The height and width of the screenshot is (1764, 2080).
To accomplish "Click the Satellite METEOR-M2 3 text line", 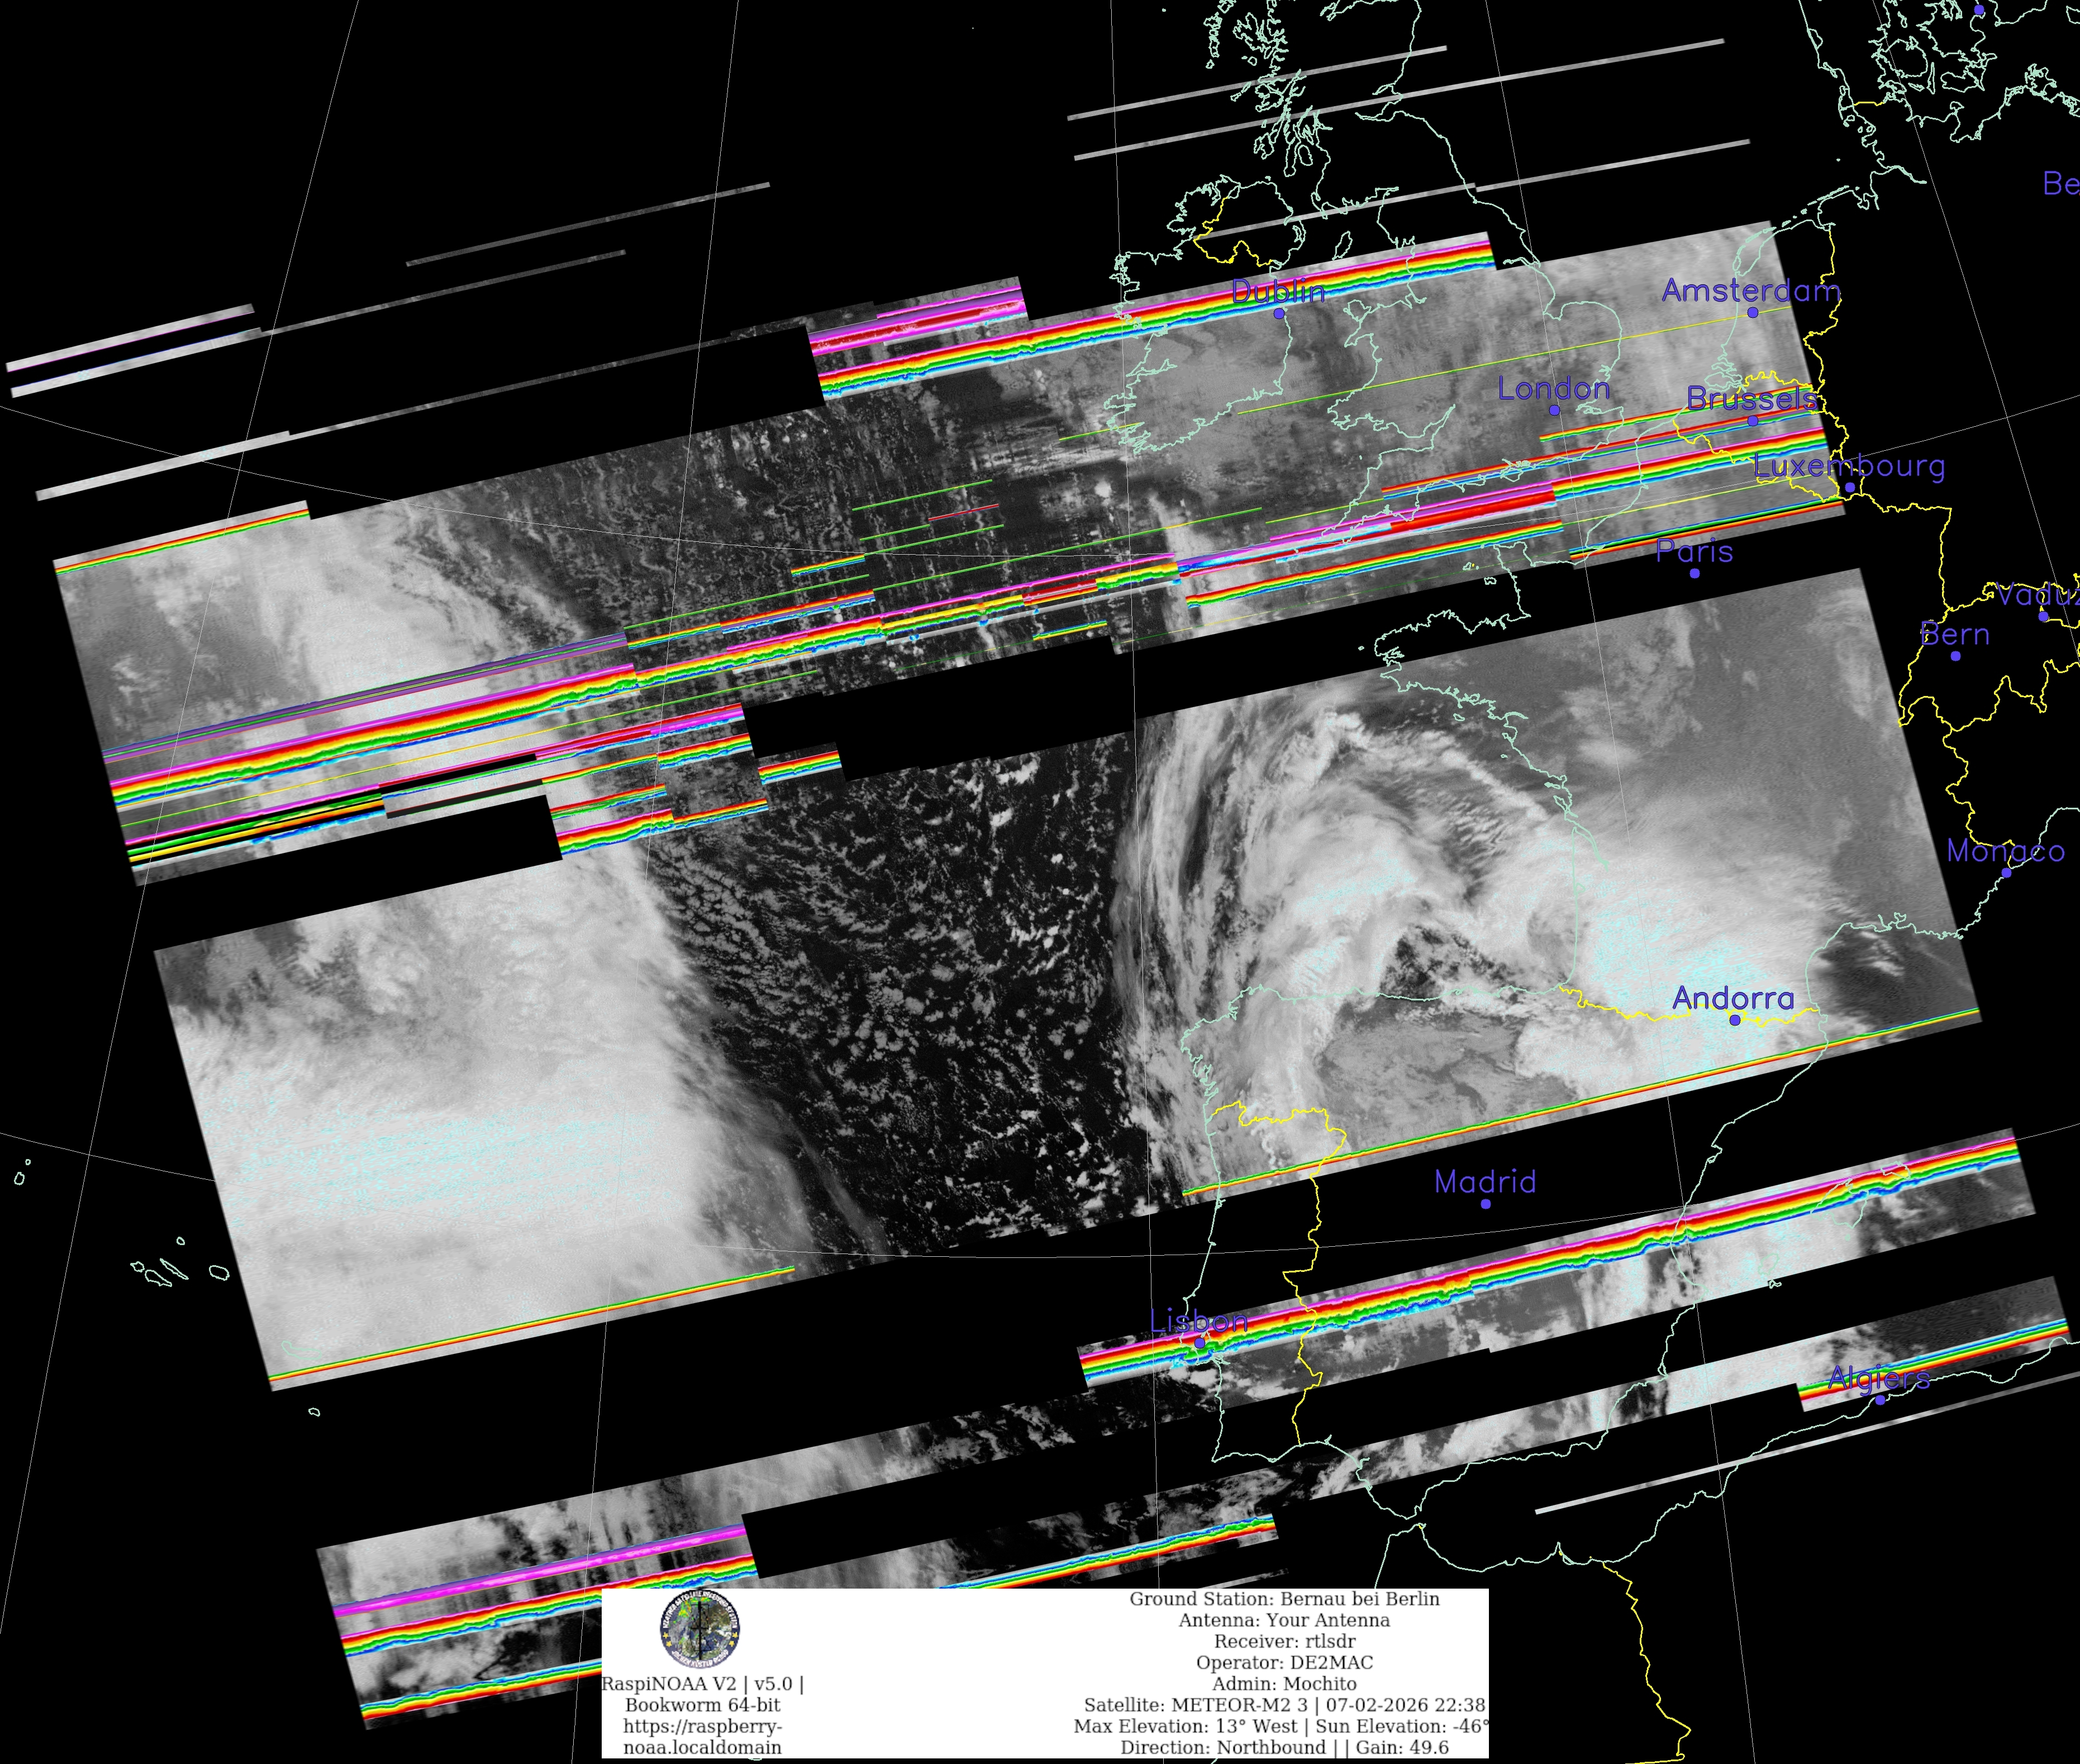I will click(x=1284, y=1705).
